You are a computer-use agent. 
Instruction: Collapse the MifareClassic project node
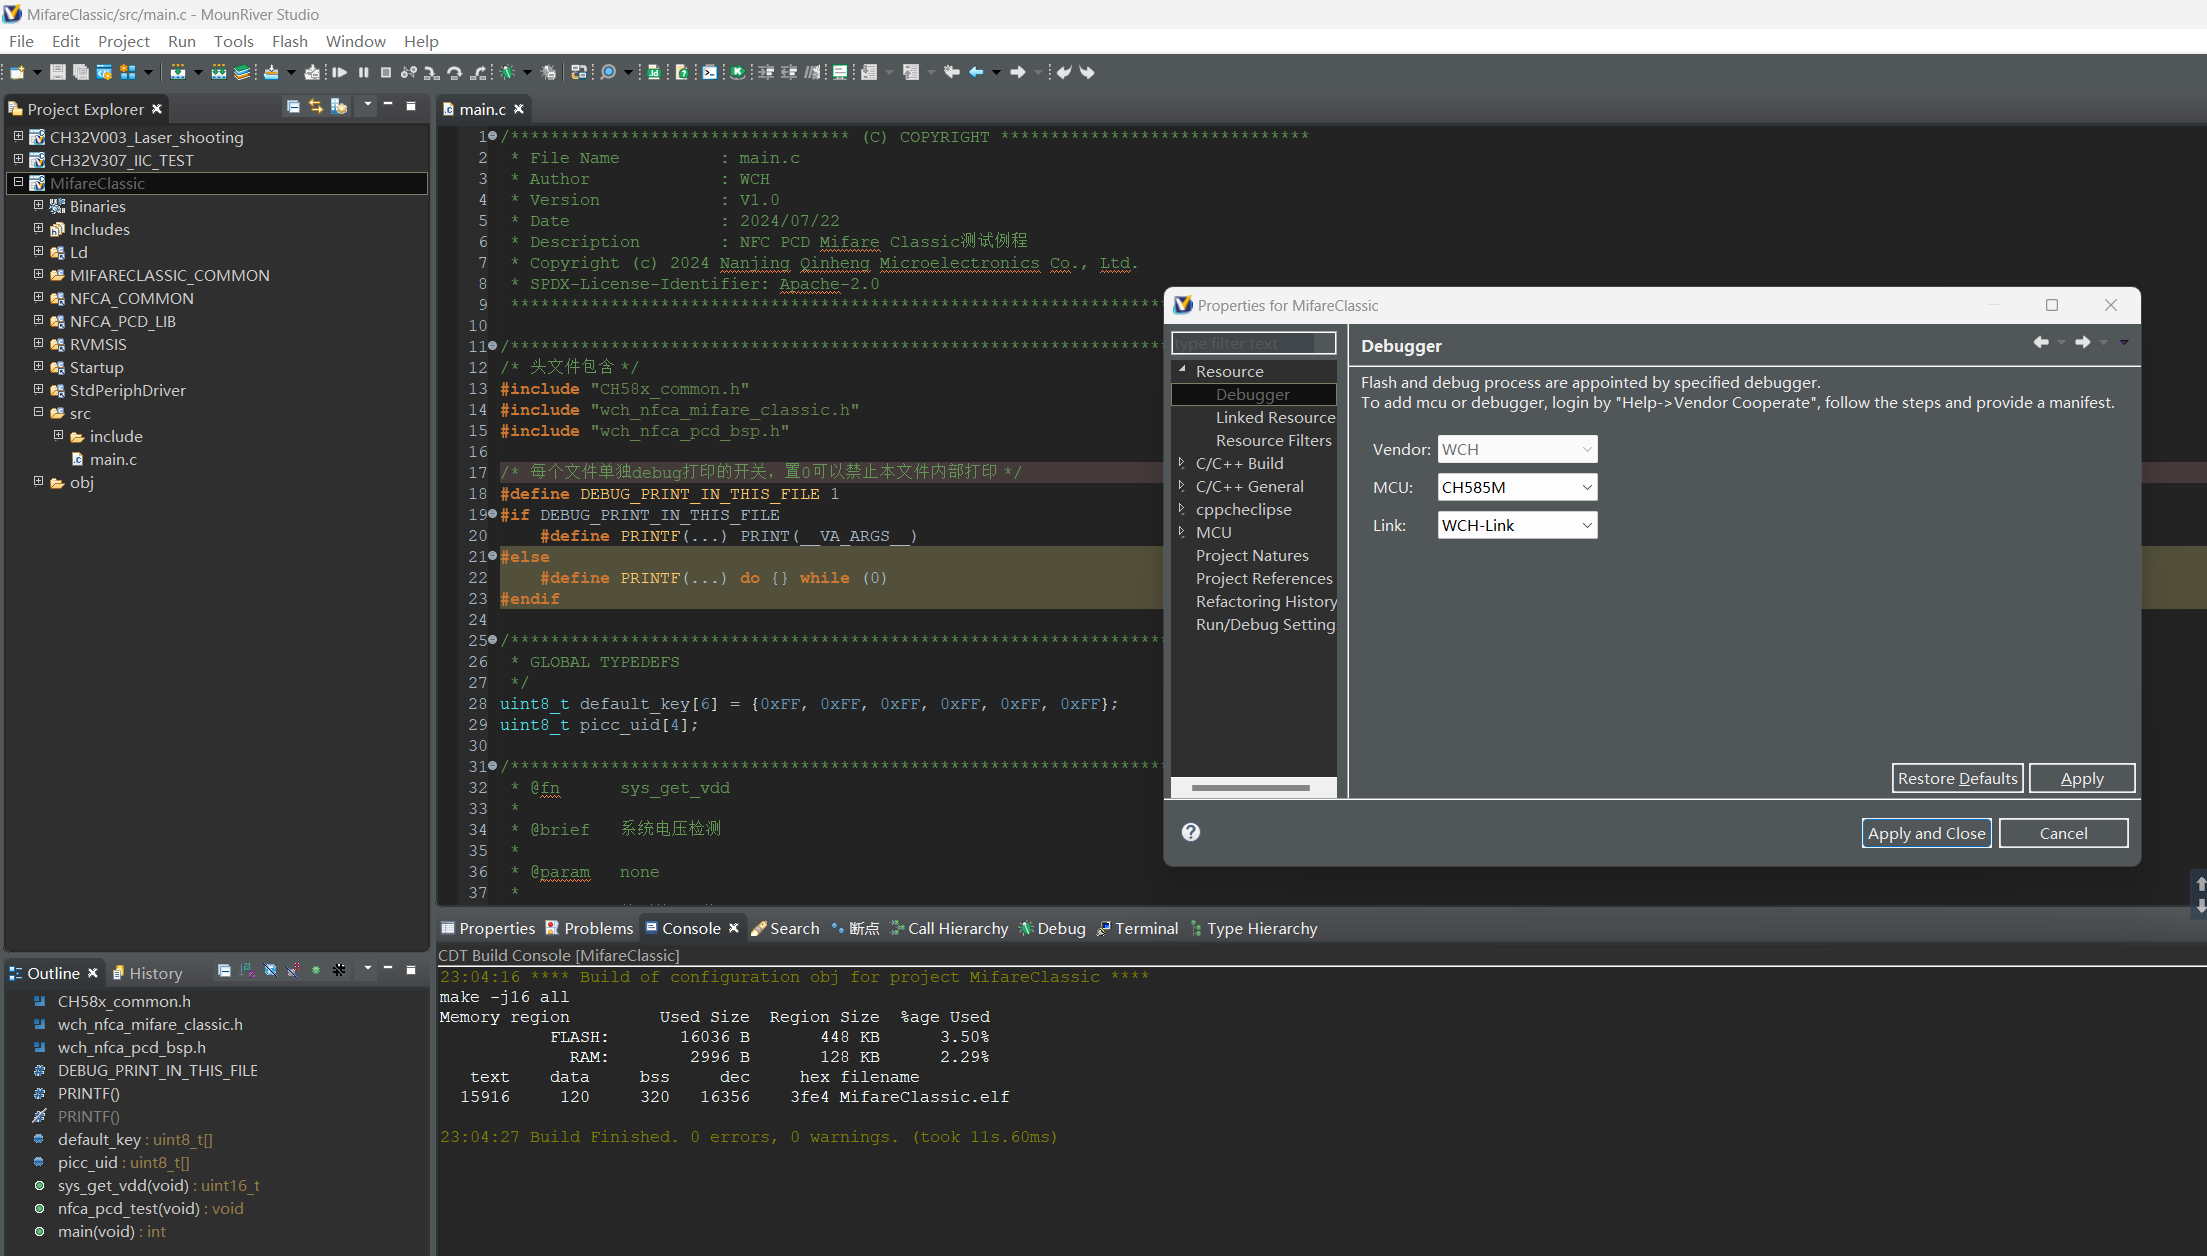point(18,182)
